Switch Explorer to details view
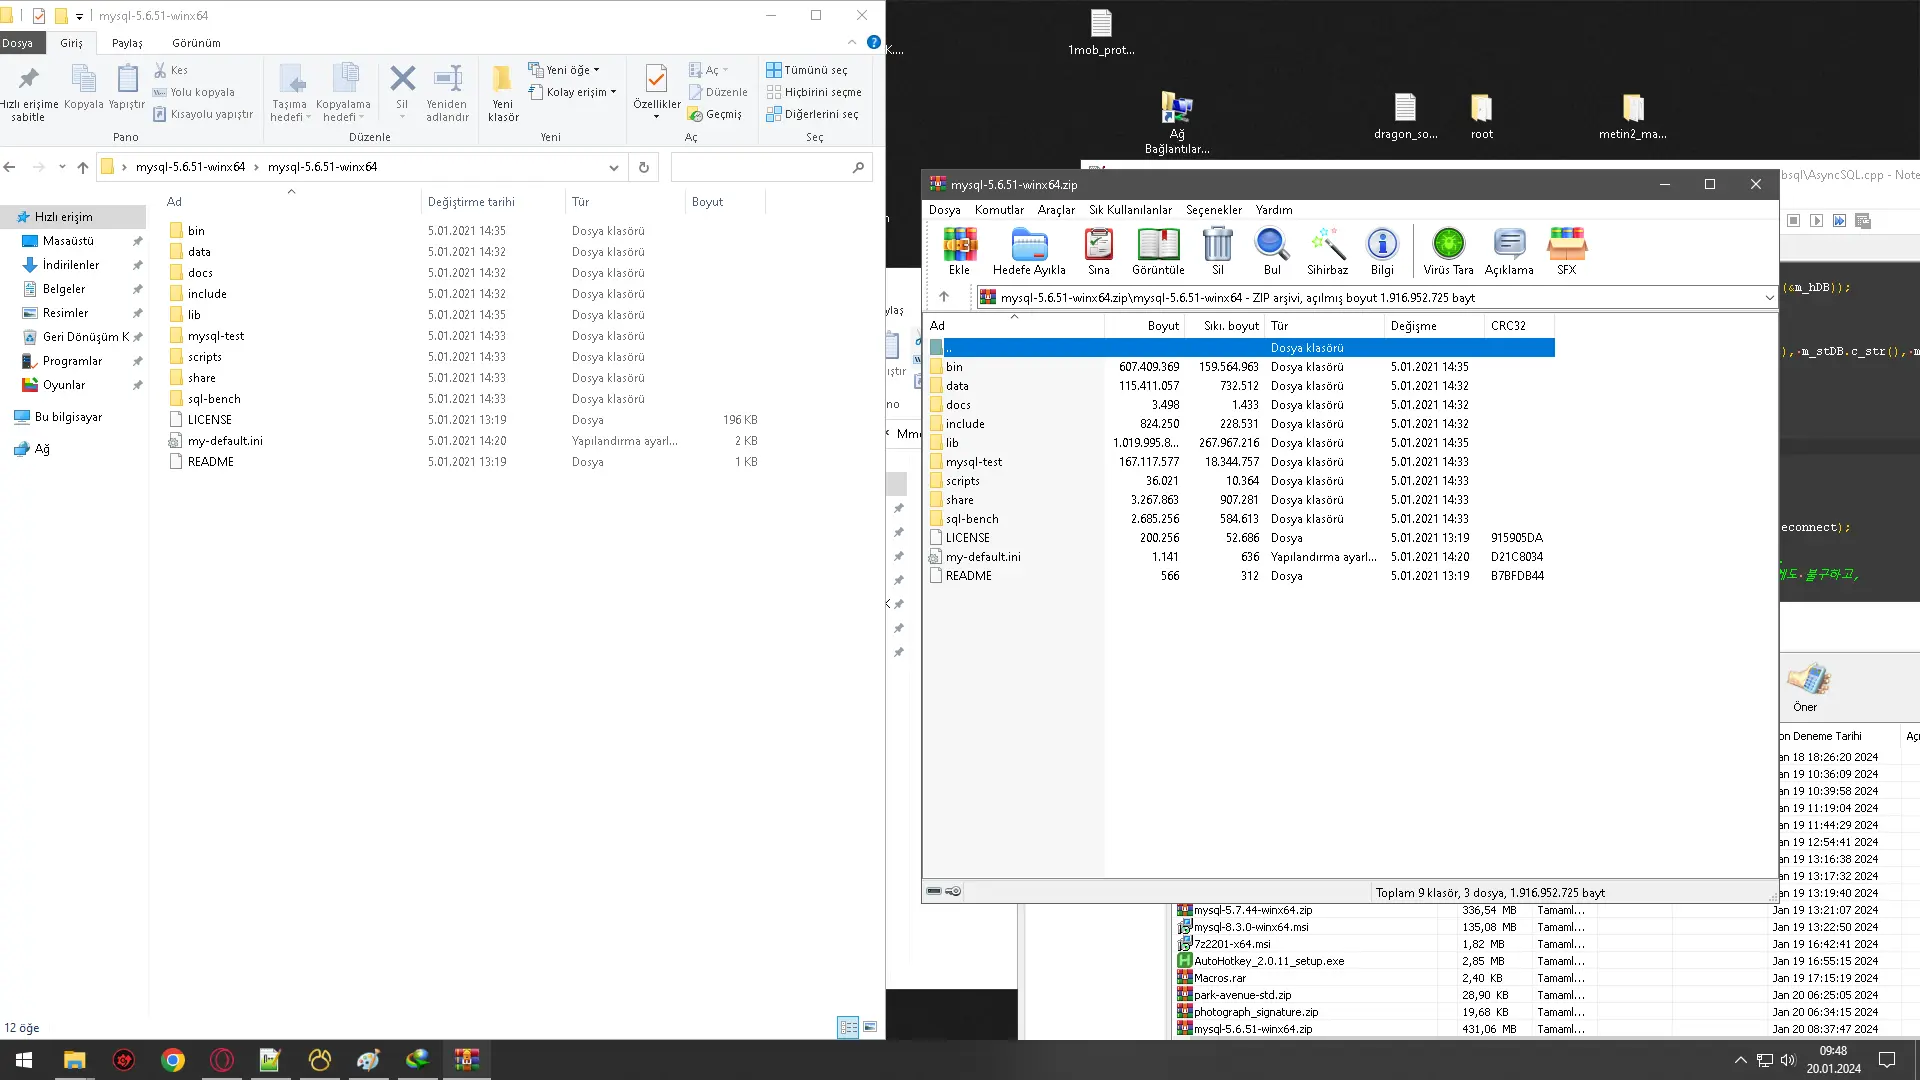Image resolution: width=1920 pixels, height=1080 pixels. tap(848, 1027)
